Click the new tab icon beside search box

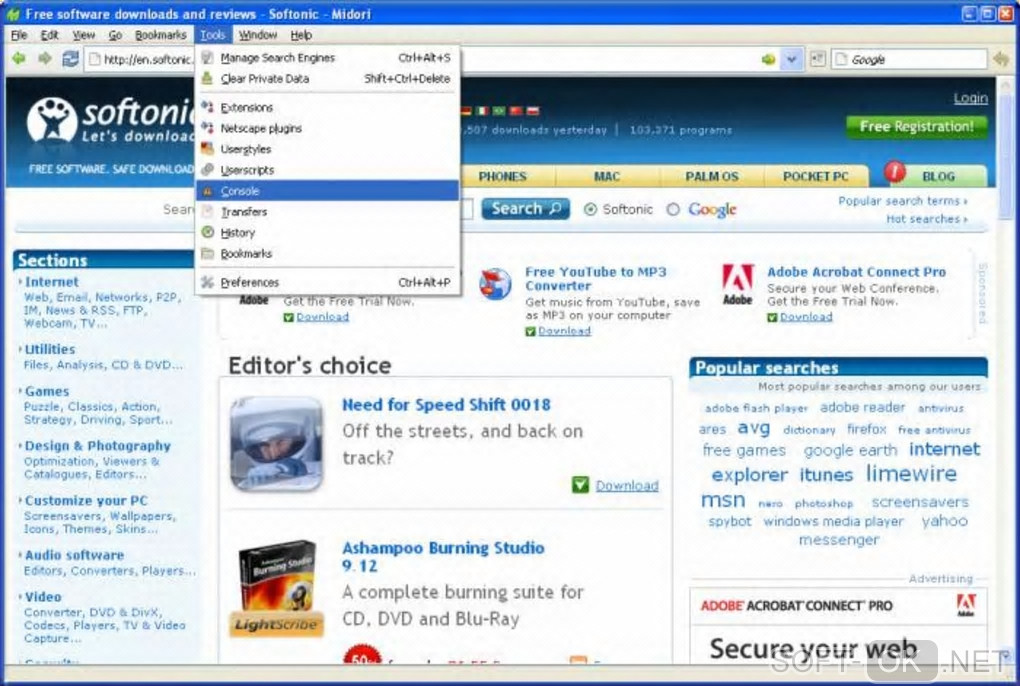click(817, 59)
